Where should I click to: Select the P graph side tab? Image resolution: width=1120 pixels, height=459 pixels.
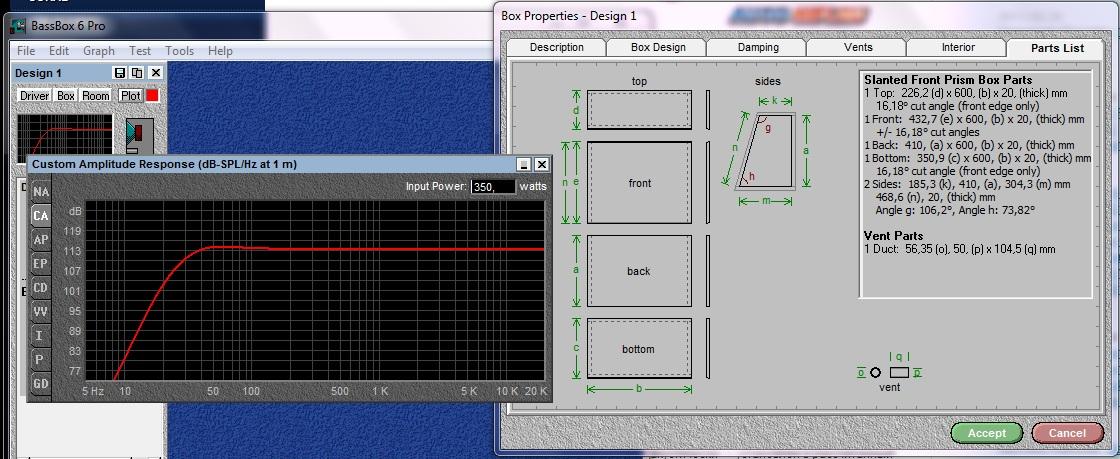41,359
